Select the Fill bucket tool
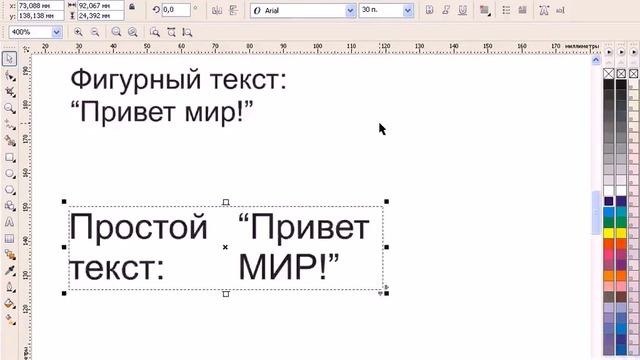 pos(10,303)
